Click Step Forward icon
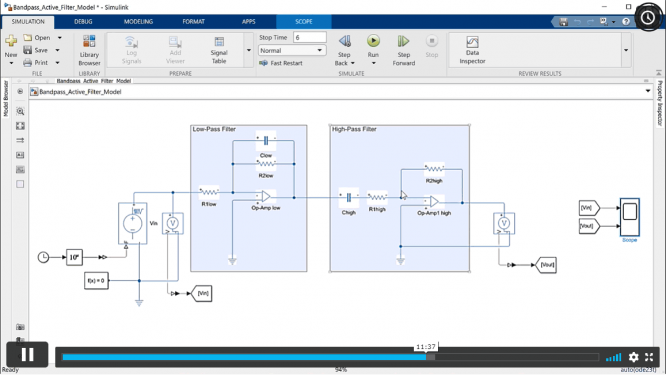 click(x=403, y=41)
